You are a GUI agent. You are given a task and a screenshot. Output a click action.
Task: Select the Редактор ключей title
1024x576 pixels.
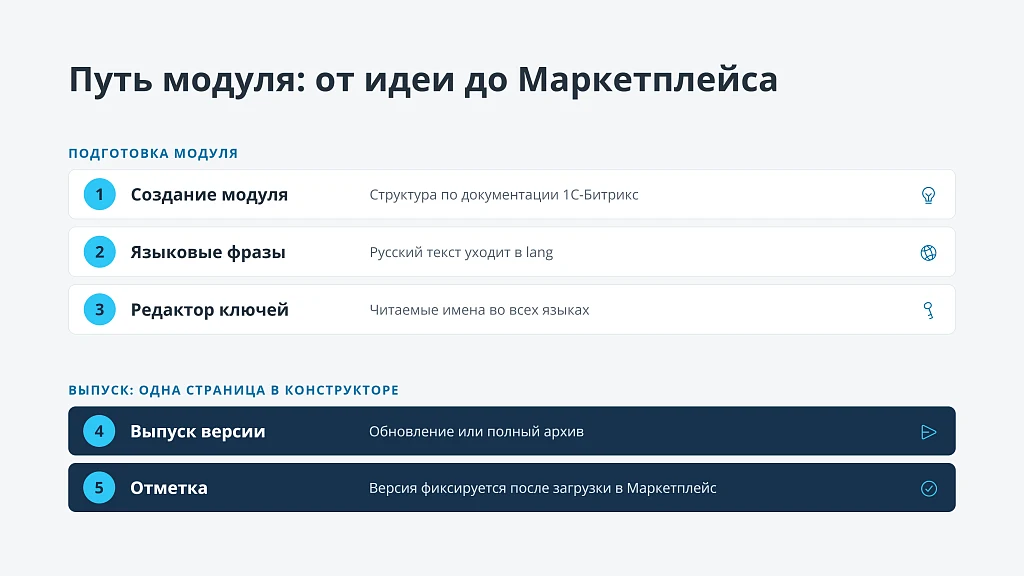tap(210, 310)
